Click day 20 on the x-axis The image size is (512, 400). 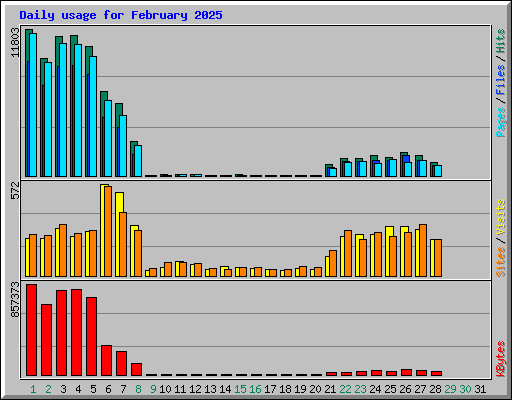click(x=315, y=389)
